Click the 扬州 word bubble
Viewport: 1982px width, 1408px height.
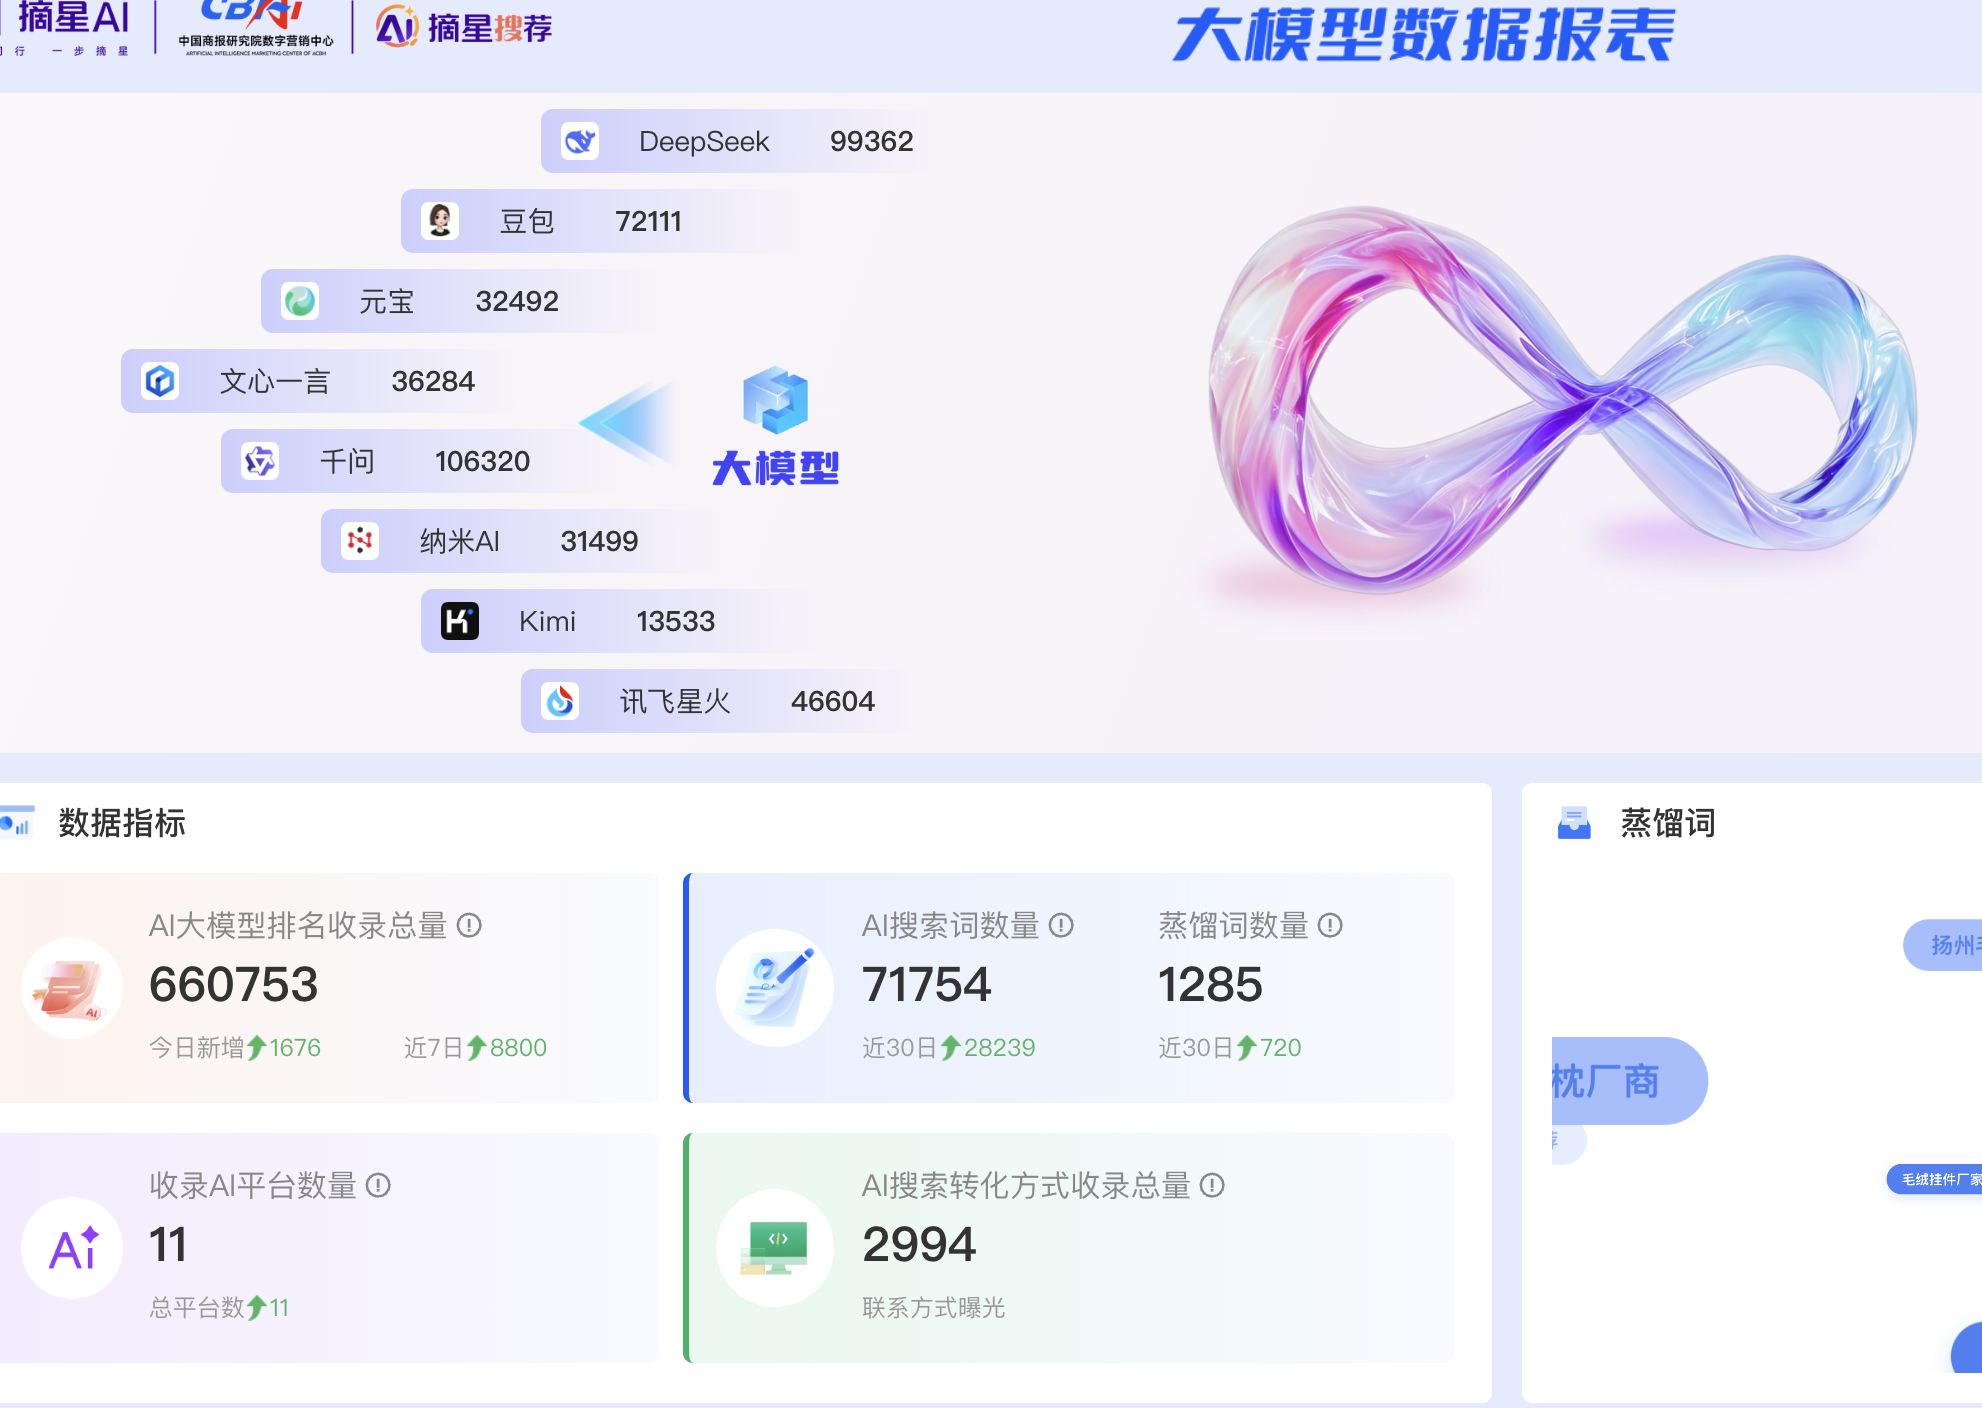(x=1943, y=945)
